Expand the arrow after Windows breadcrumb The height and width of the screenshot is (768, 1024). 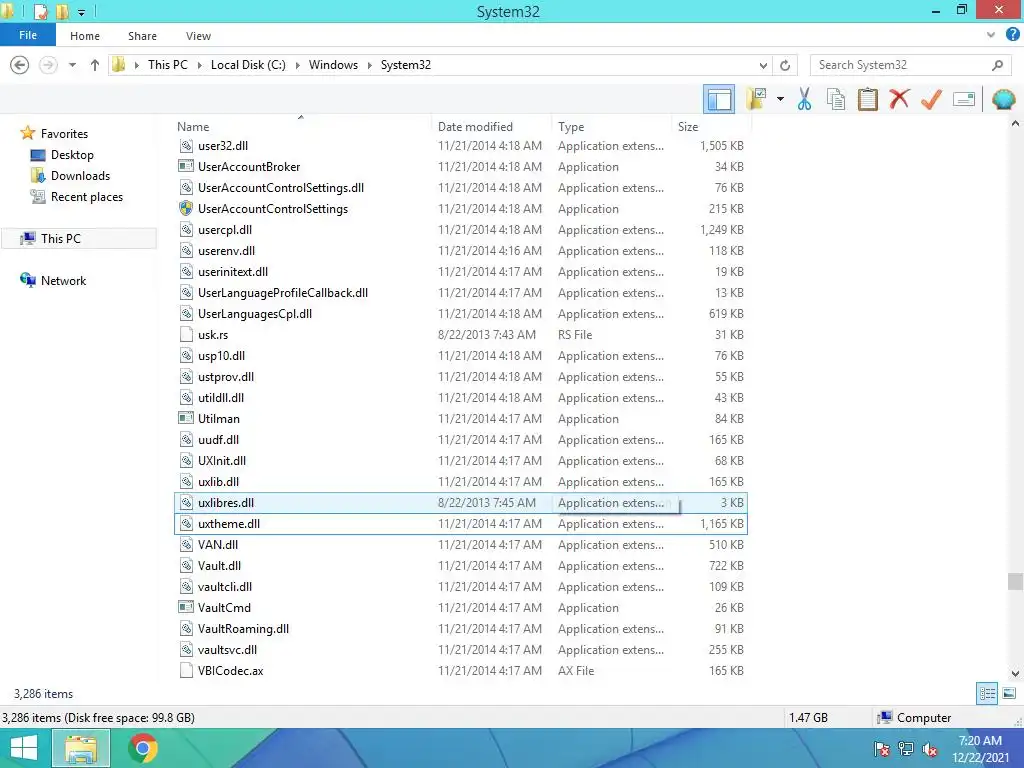(x=370, y=65)
